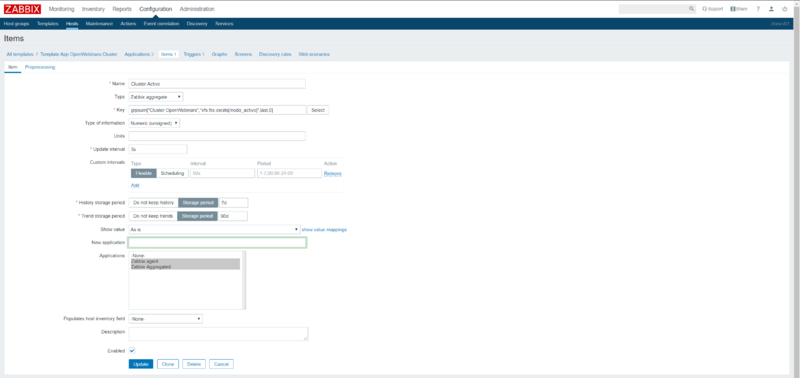Select Do not keep history option
The width and height of the screenshot is (800, 378).
point(153,203)
